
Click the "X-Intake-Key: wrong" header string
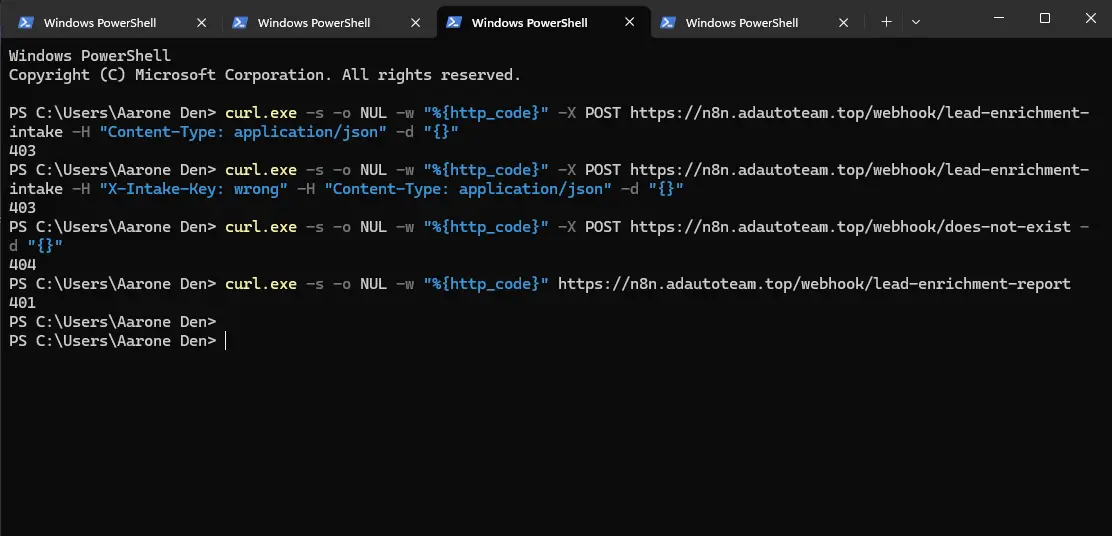(x=194, y=189)
